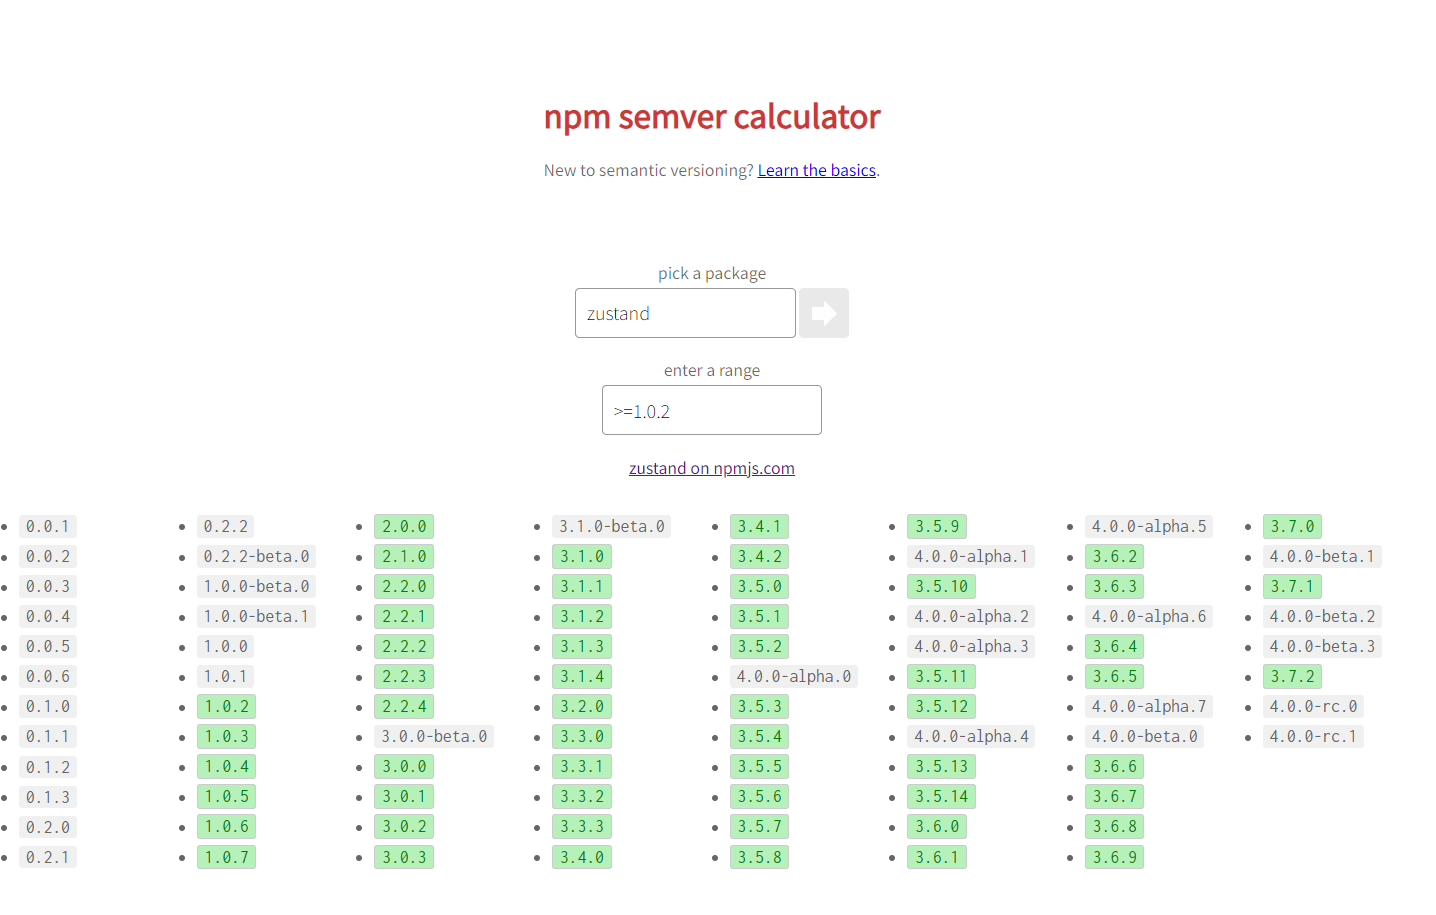This screenshot has width=1436, height=915.
Task: Click version 4.0.0-alpha.0
Action: click(794, 676)
